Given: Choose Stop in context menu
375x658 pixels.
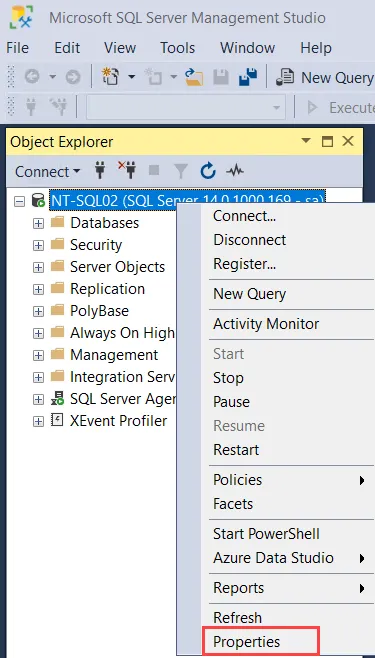Looking at the screenshot, I should click(x=228, y=378).
